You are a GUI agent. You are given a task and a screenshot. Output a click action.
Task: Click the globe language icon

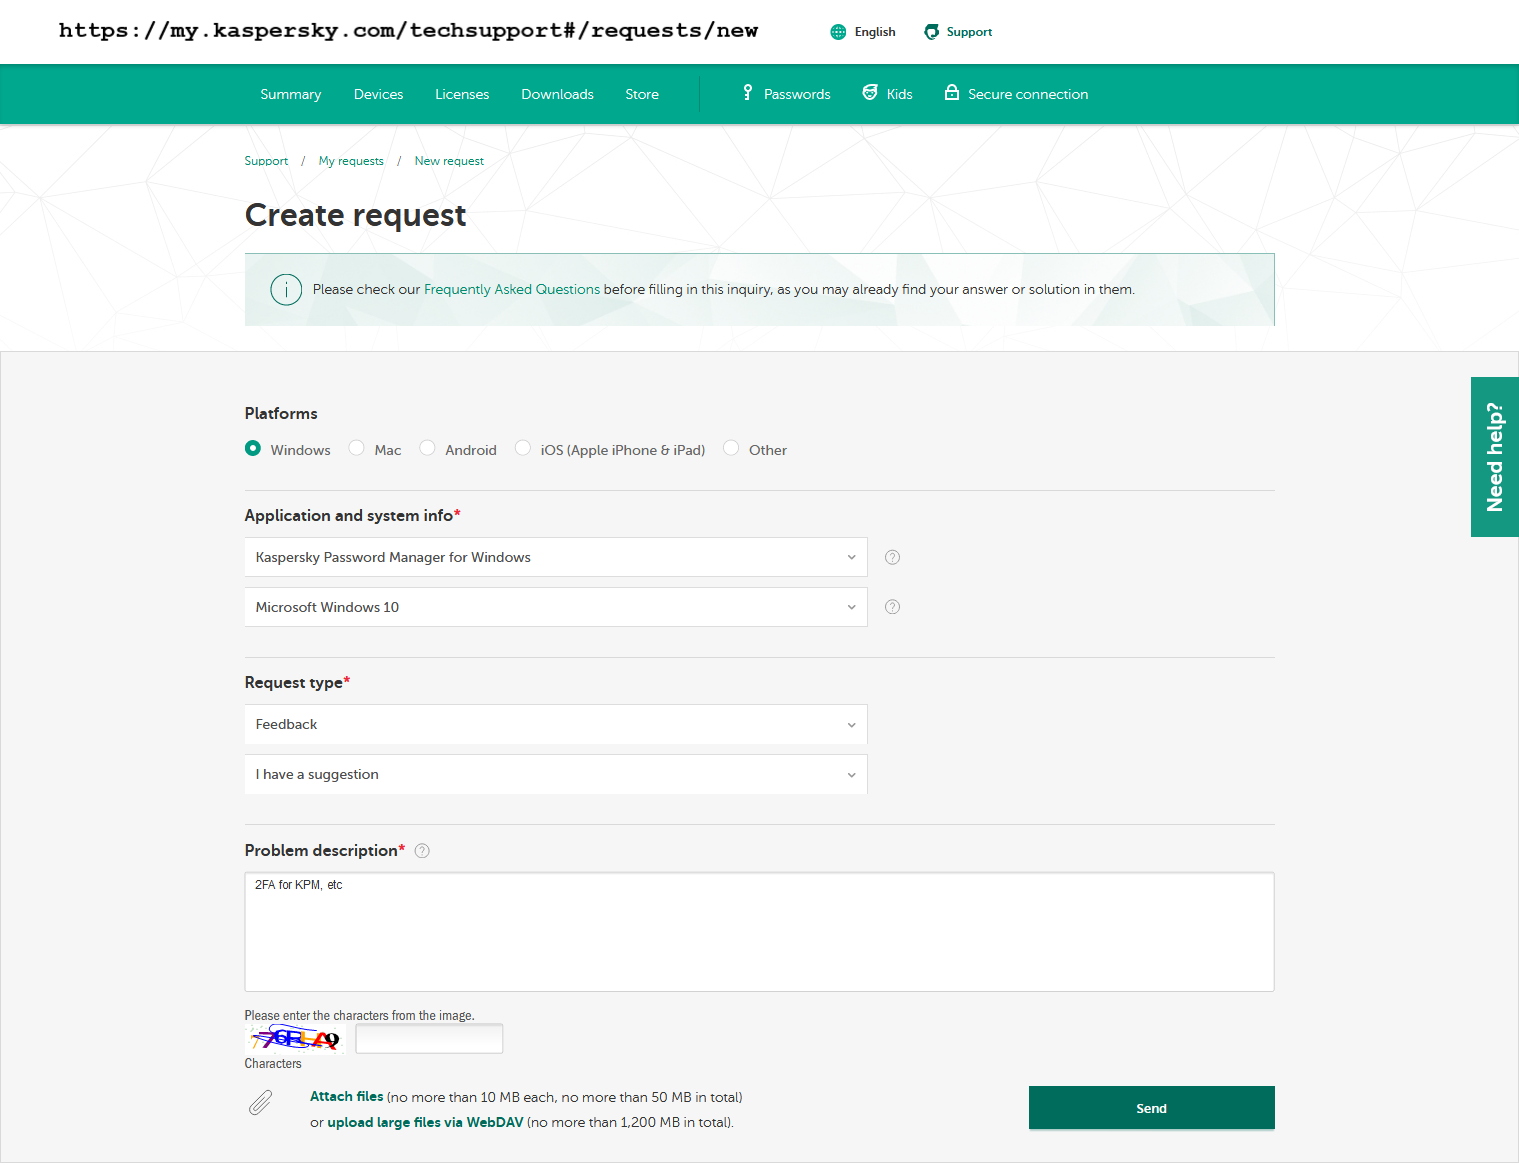click(x=838, y=32)
